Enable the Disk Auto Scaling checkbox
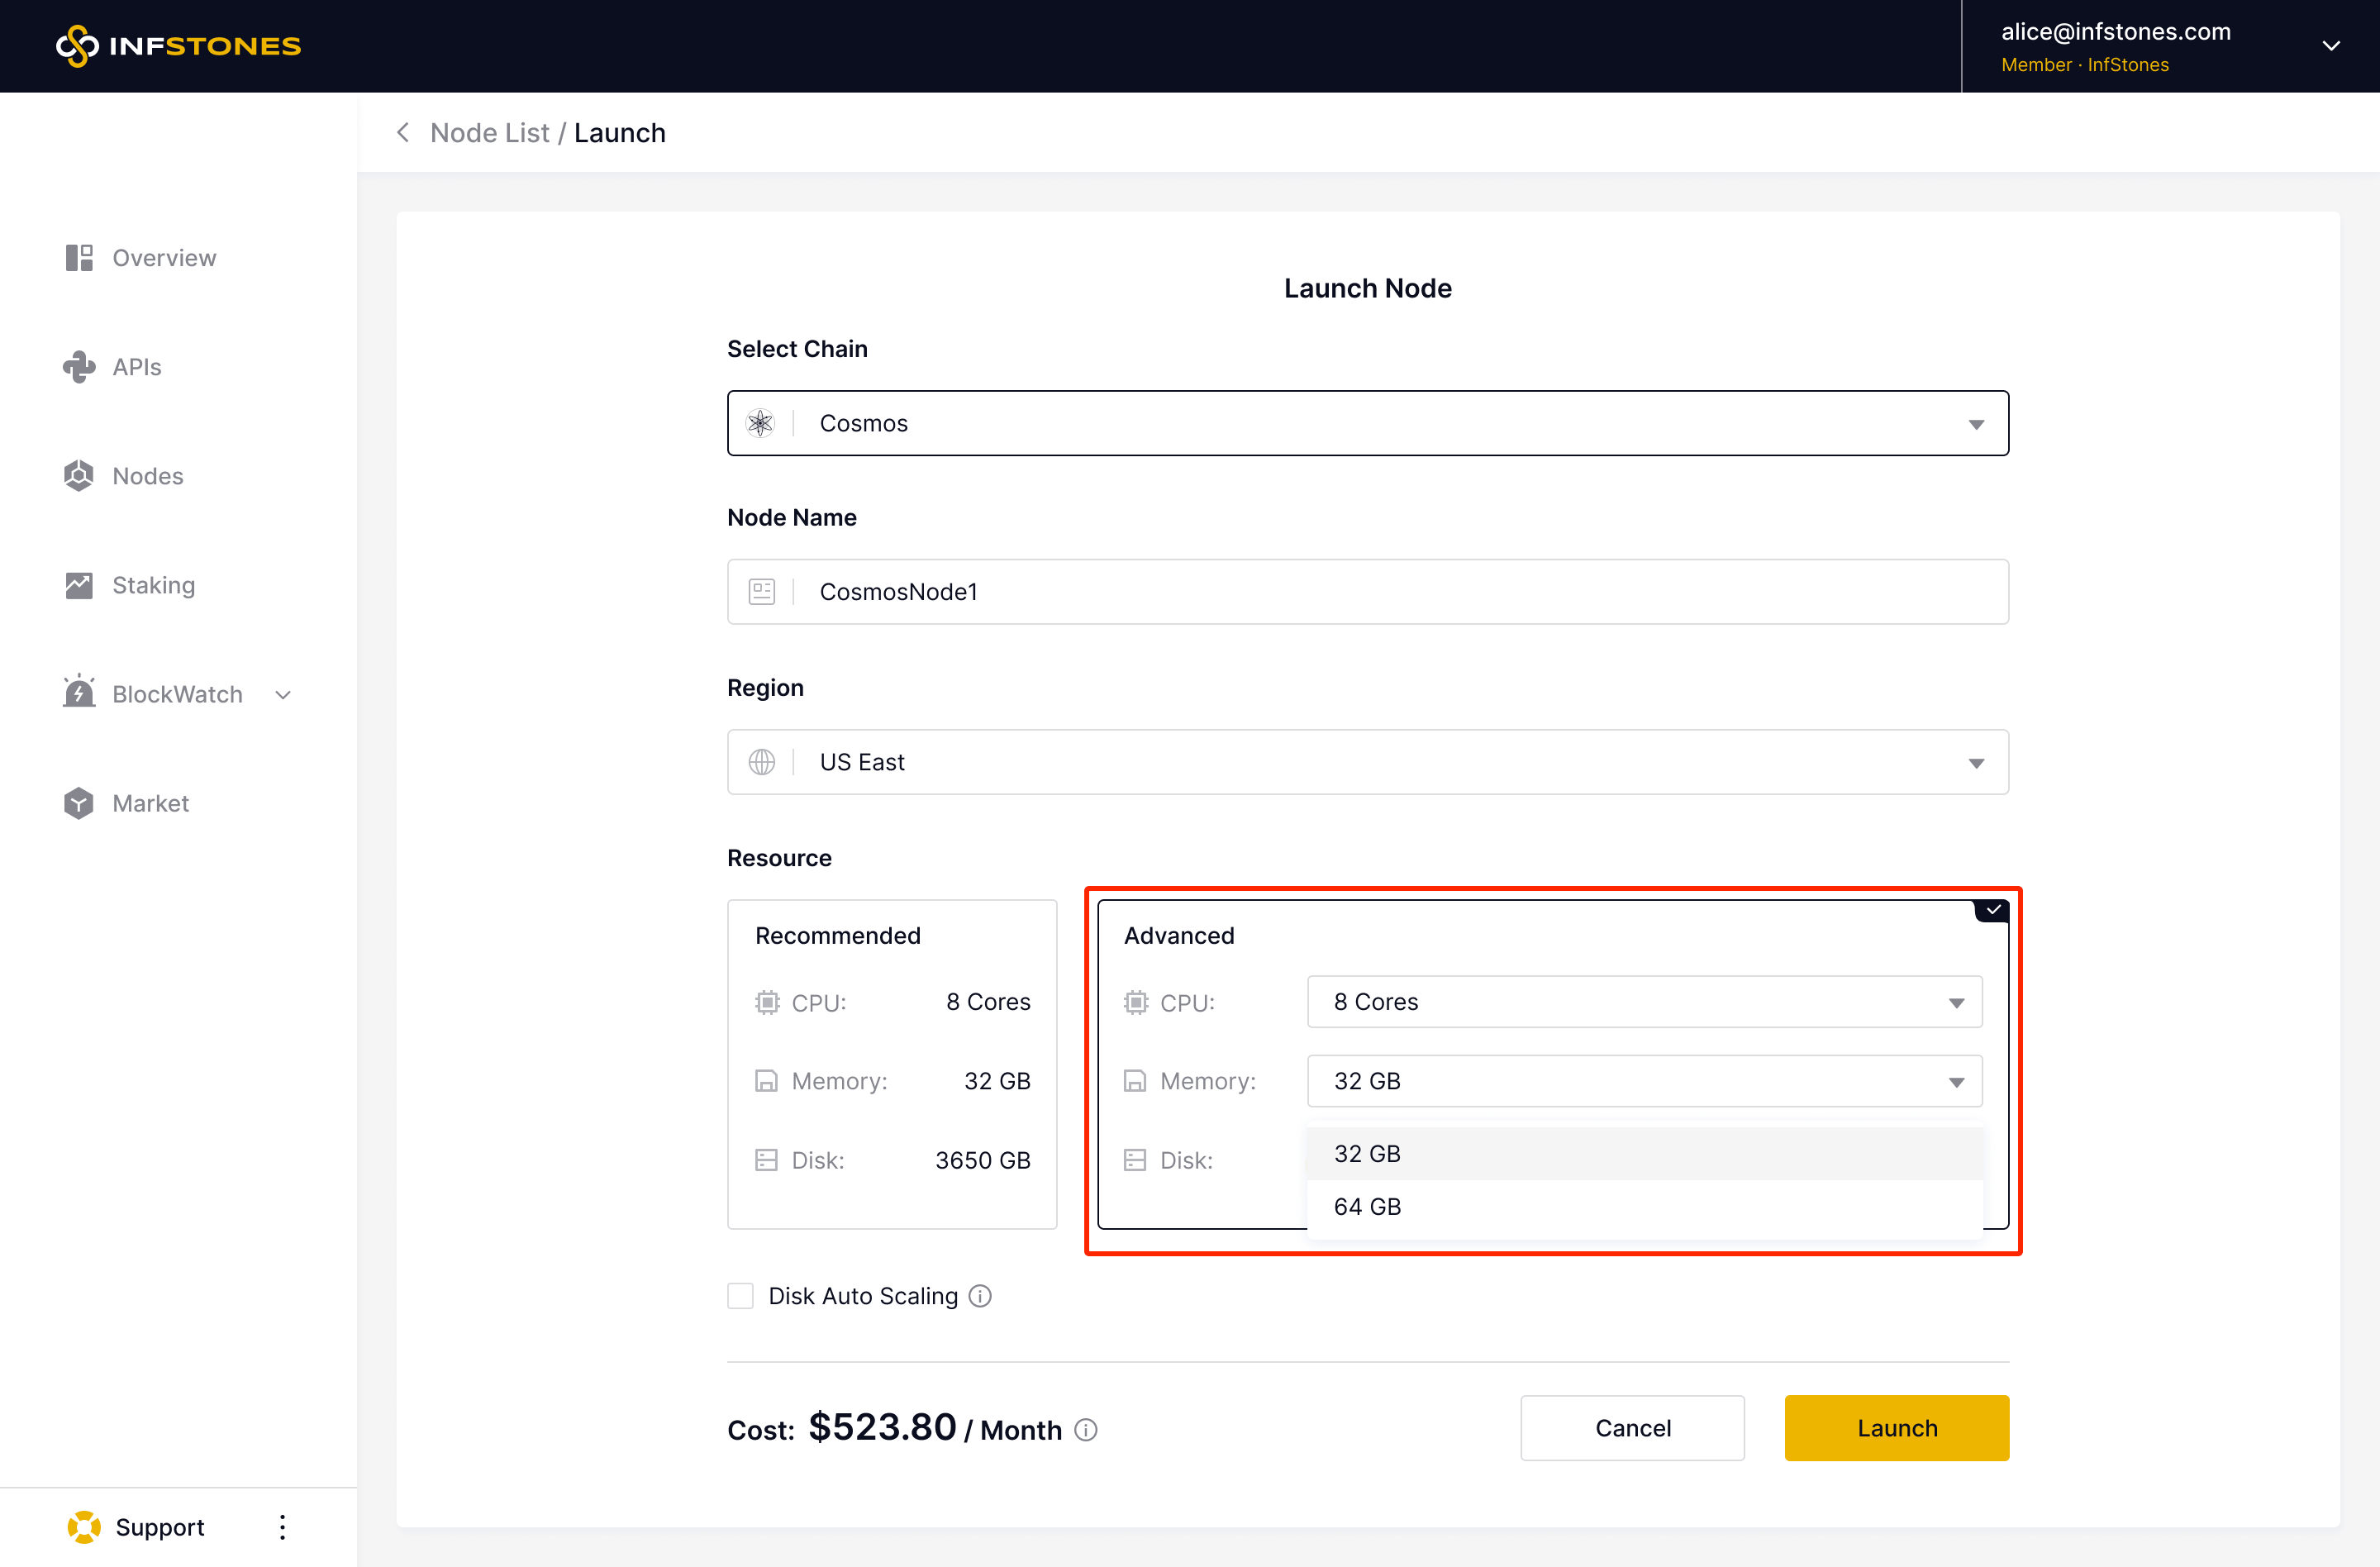Screen dimensions: 2380x1567 [x=740, y=1296]
